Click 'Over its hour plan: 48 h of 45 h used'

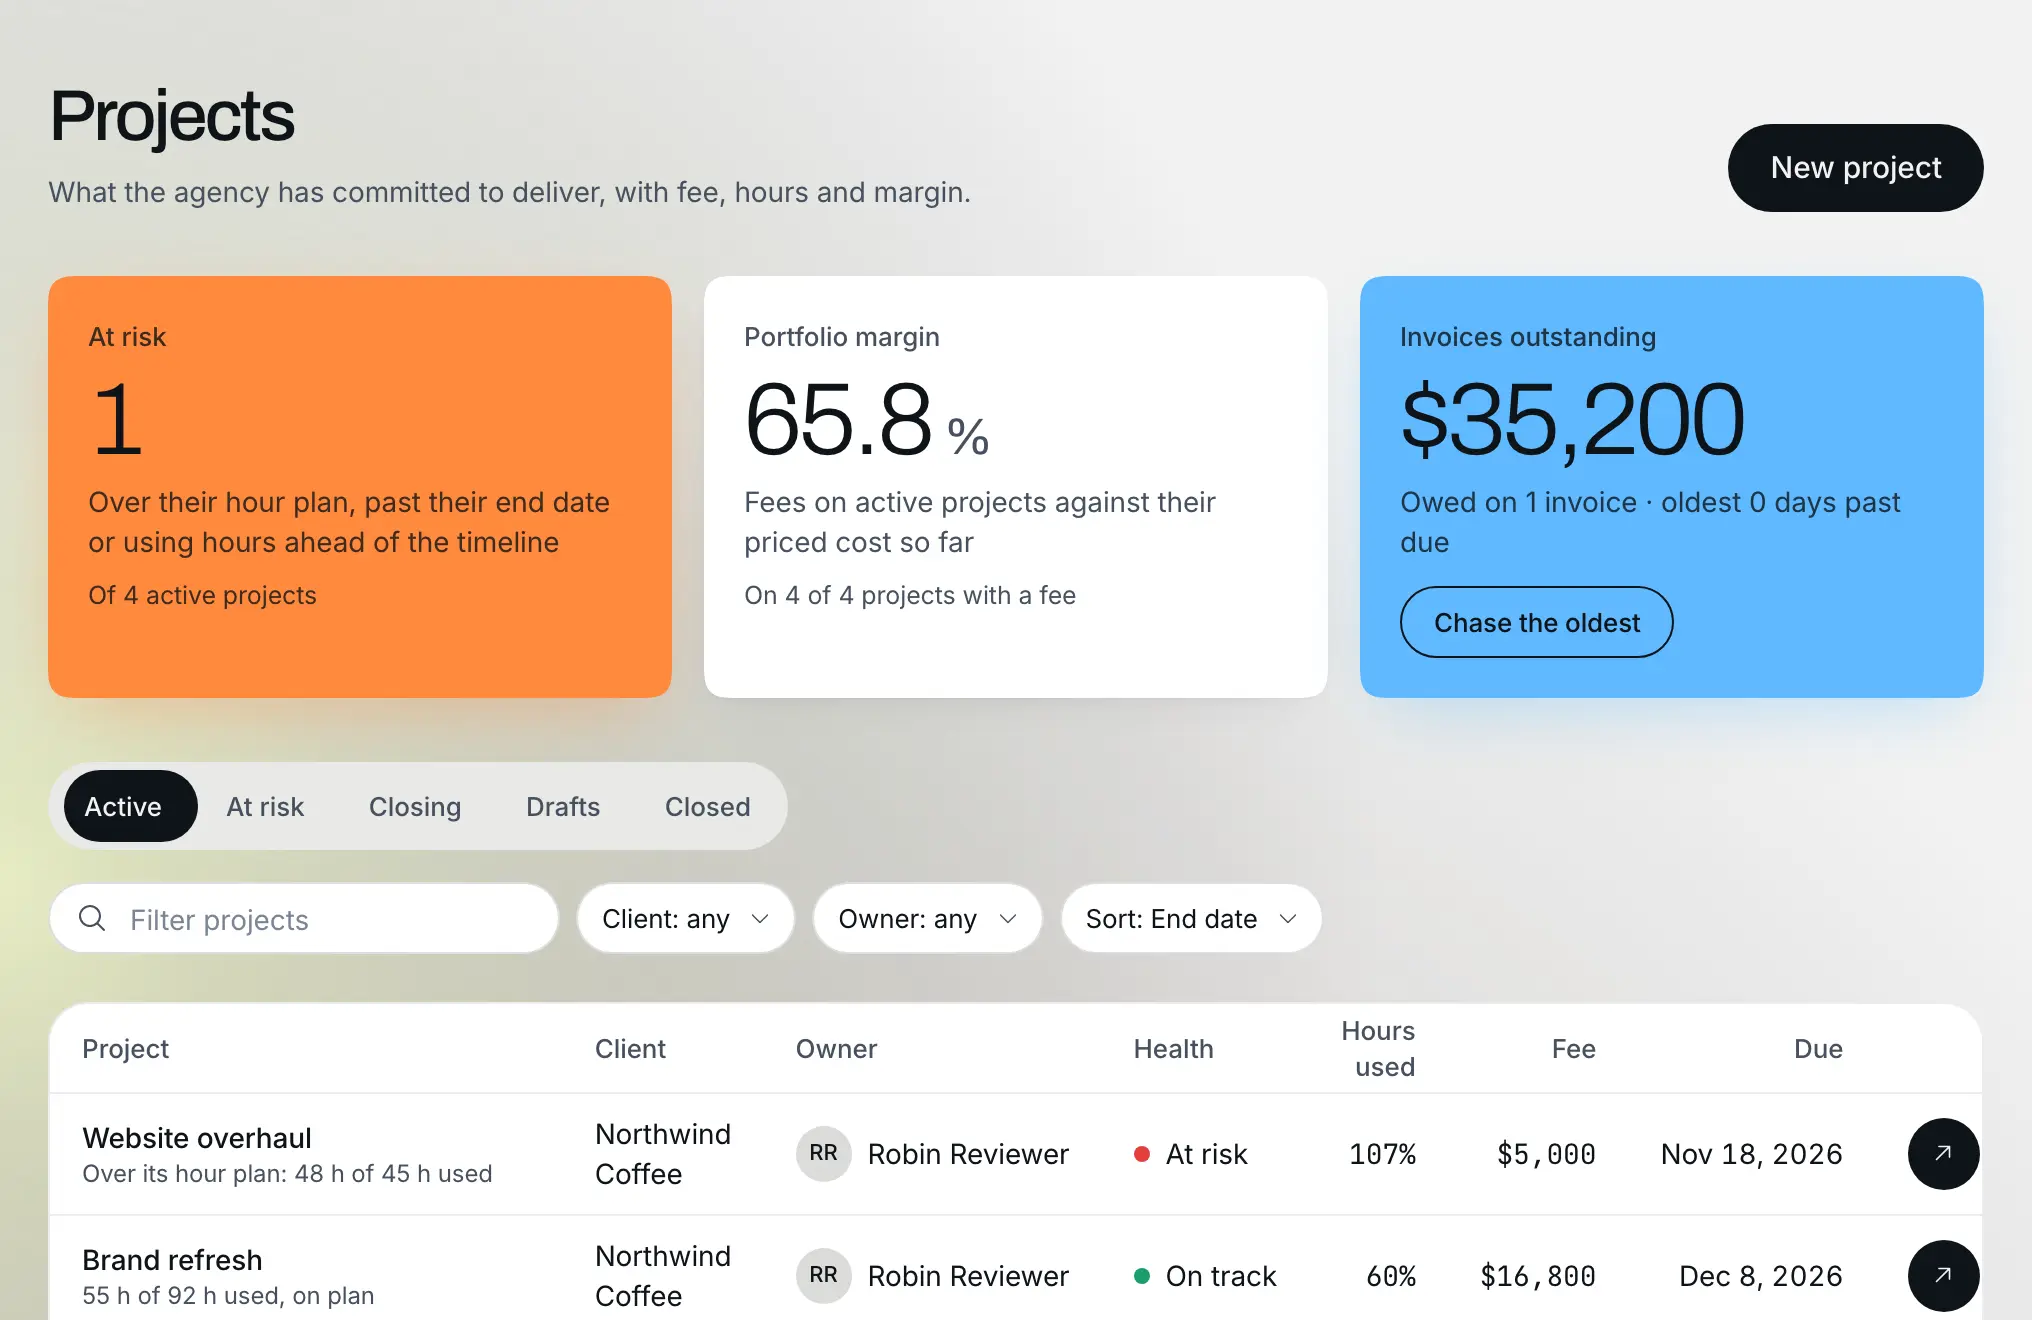pos(287,1173)
